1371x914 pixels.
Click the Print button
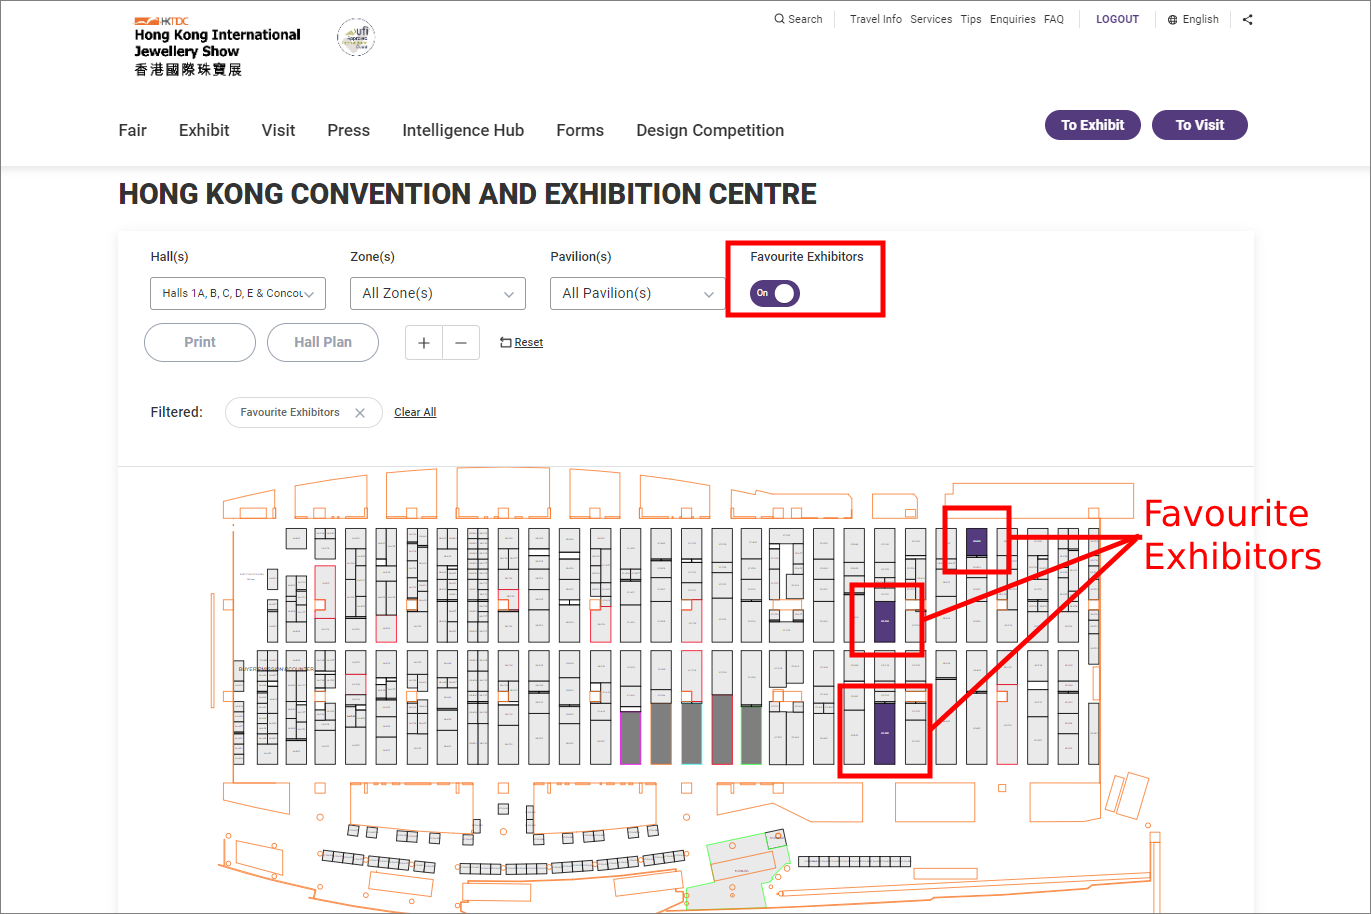(x=200, y=342)
